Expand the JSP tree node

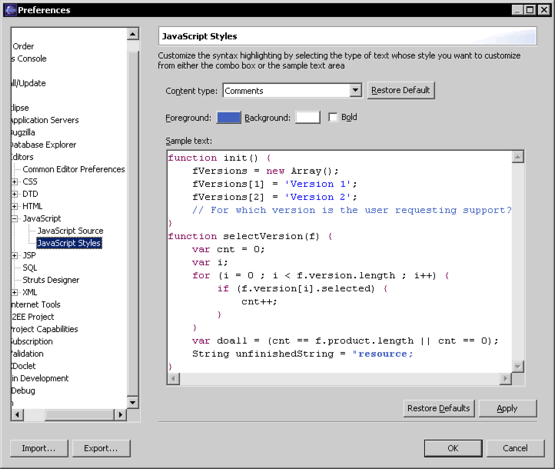click(15, 255)
